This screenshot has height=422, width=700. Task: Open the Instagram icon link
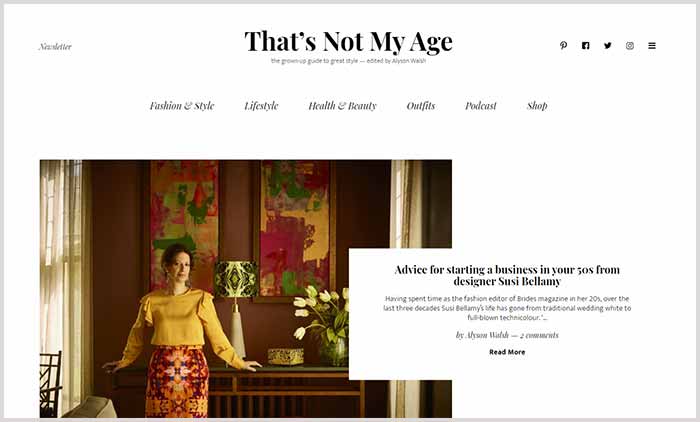[x=629, y=46]
